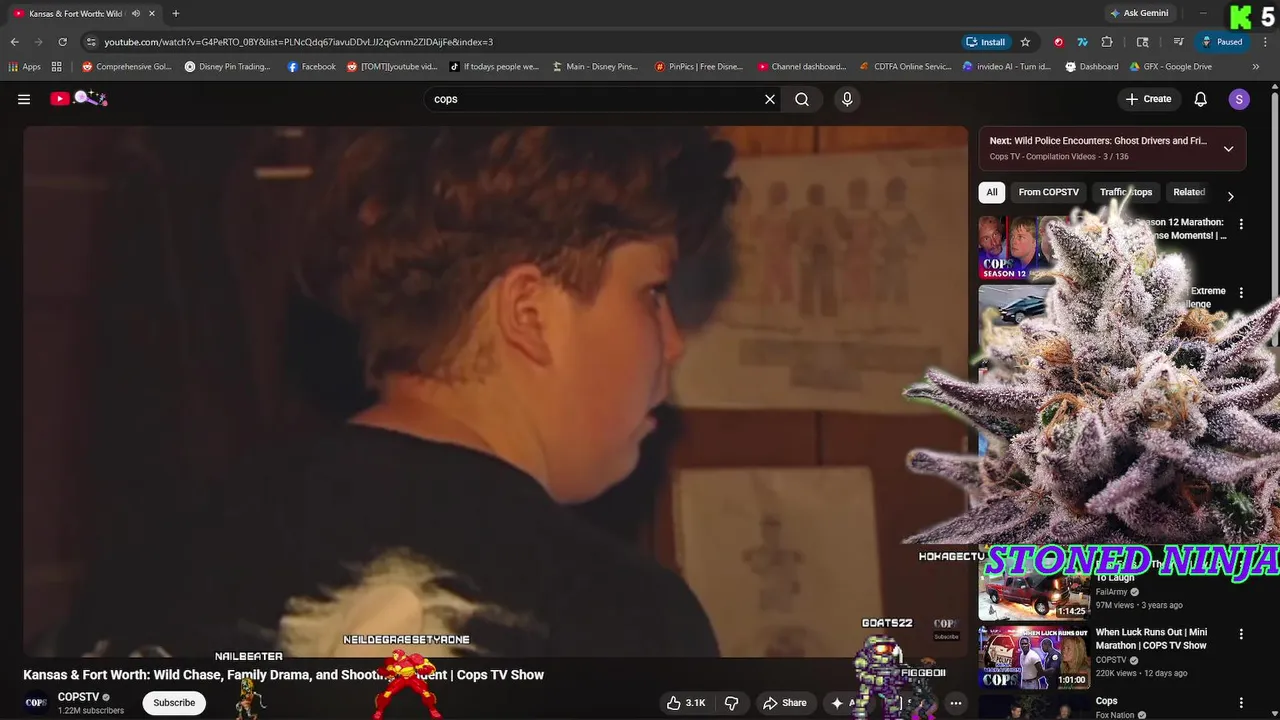Expand hidden bookmarks with double chevron

(1256, 67)
